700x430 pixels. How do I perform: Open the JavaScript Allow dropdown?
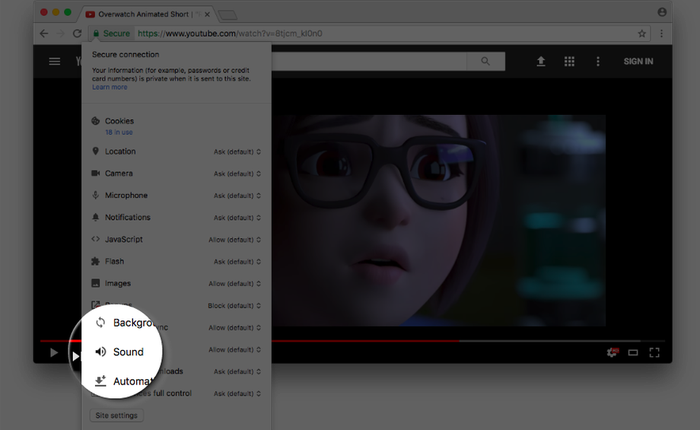[234, 240]
